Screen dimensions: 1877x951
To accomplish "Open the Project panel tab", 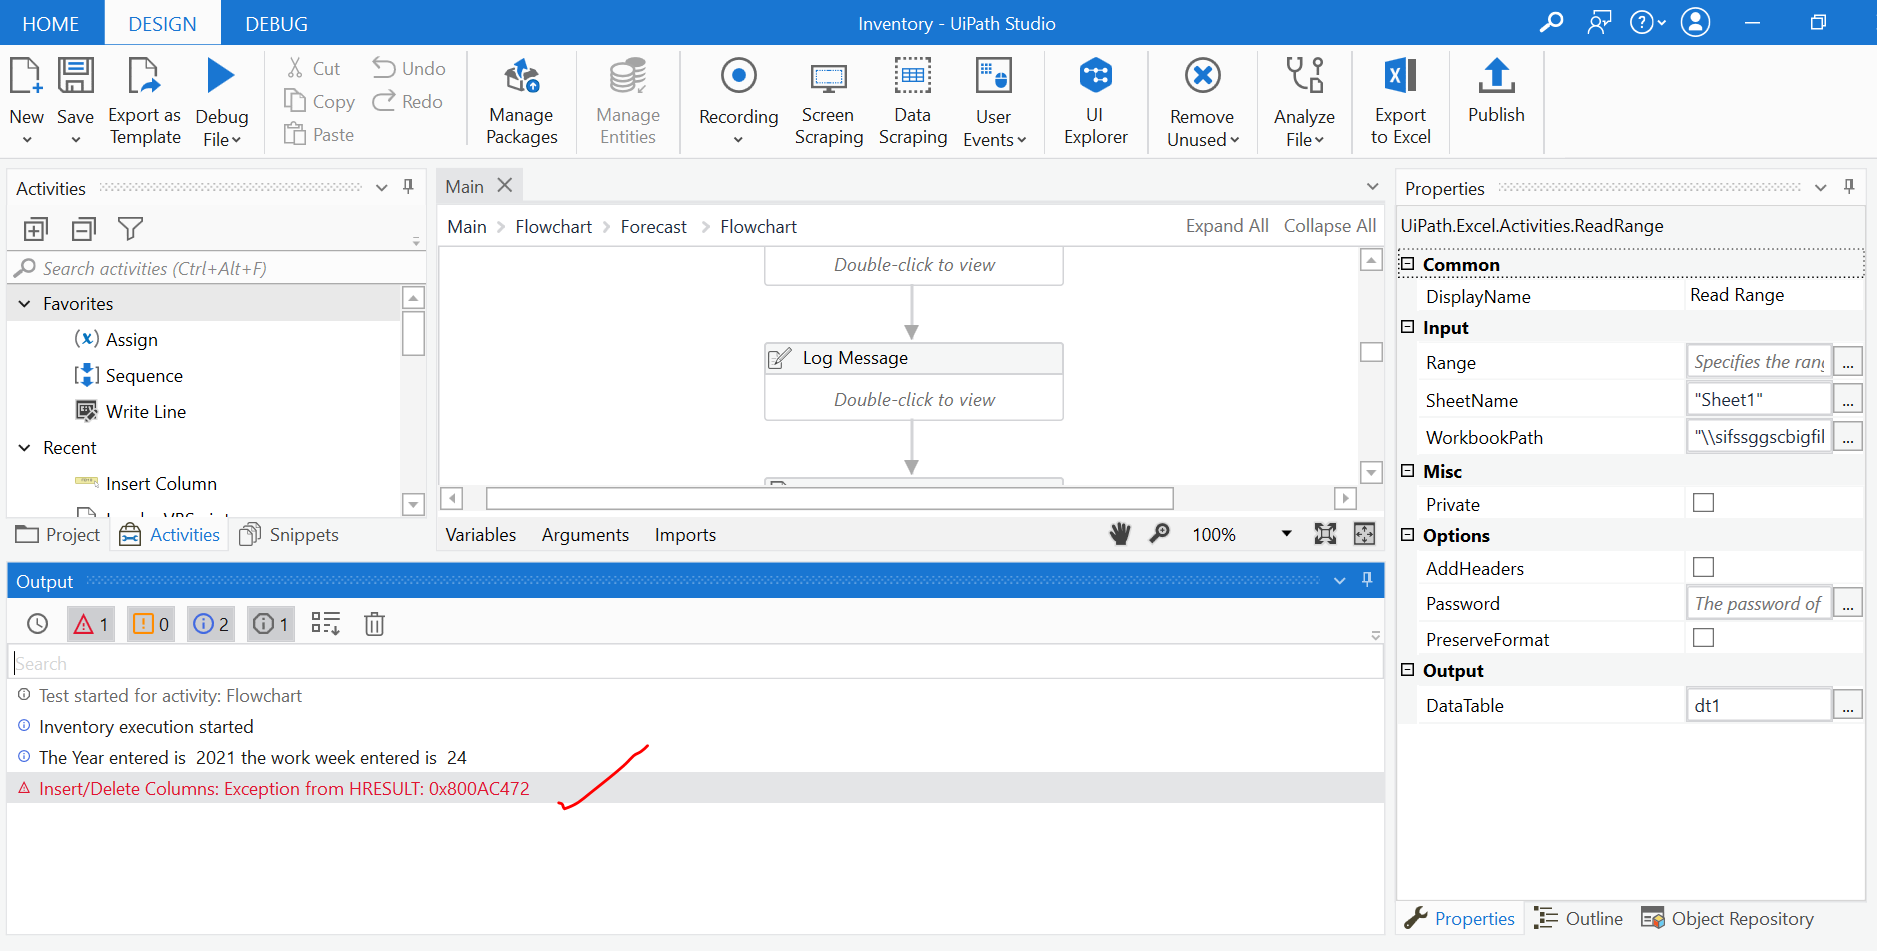I will click(58, 535).
